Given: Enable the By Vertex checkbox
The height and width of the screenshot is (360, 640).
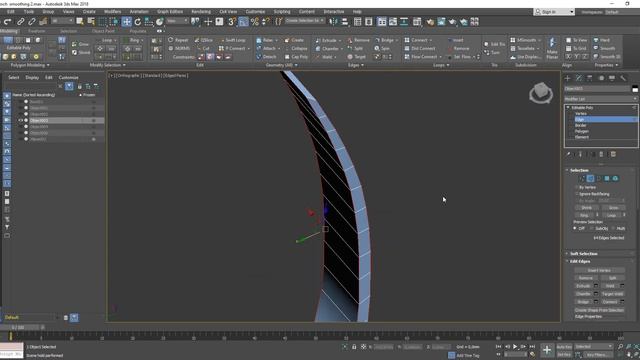Looking at the screenshot, I should coord(577,187).
